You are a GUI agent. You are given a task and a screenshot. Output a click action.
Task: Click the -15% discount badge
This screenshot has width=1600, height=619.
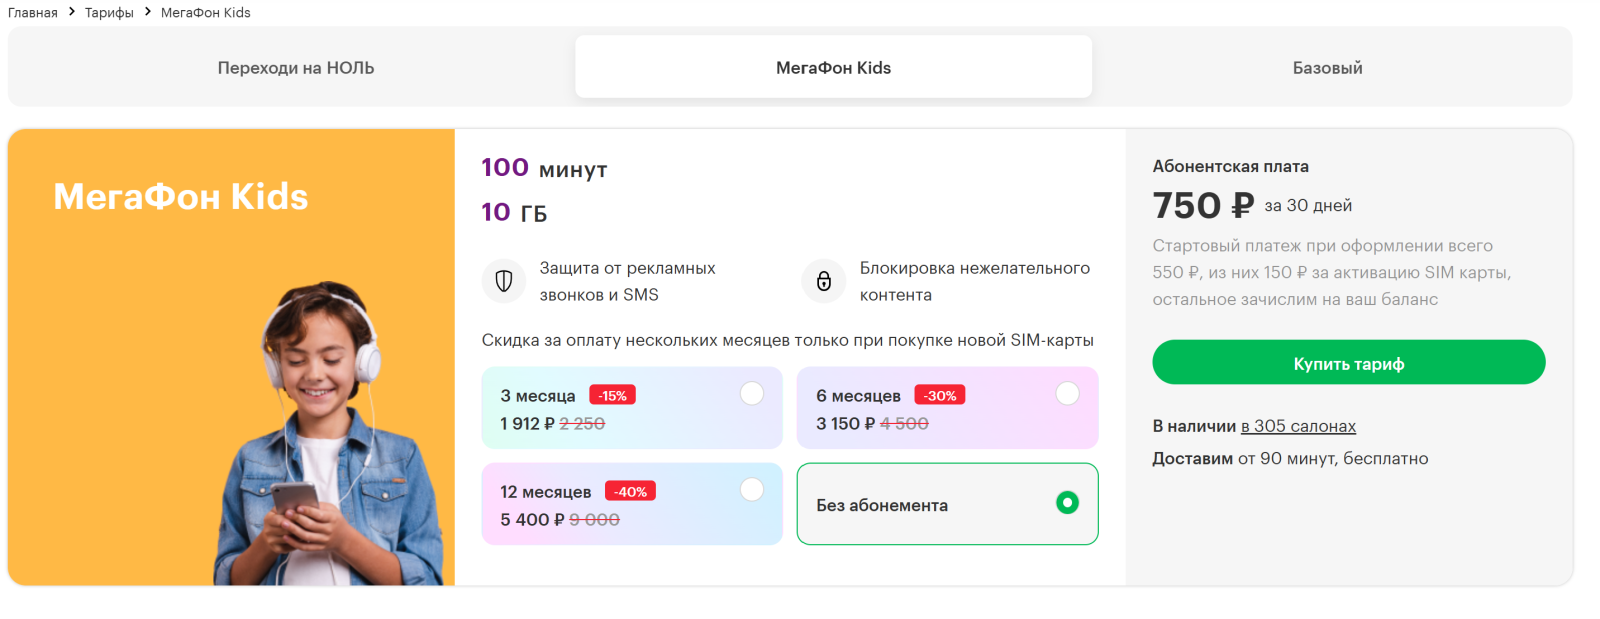(x=612, y=396)
